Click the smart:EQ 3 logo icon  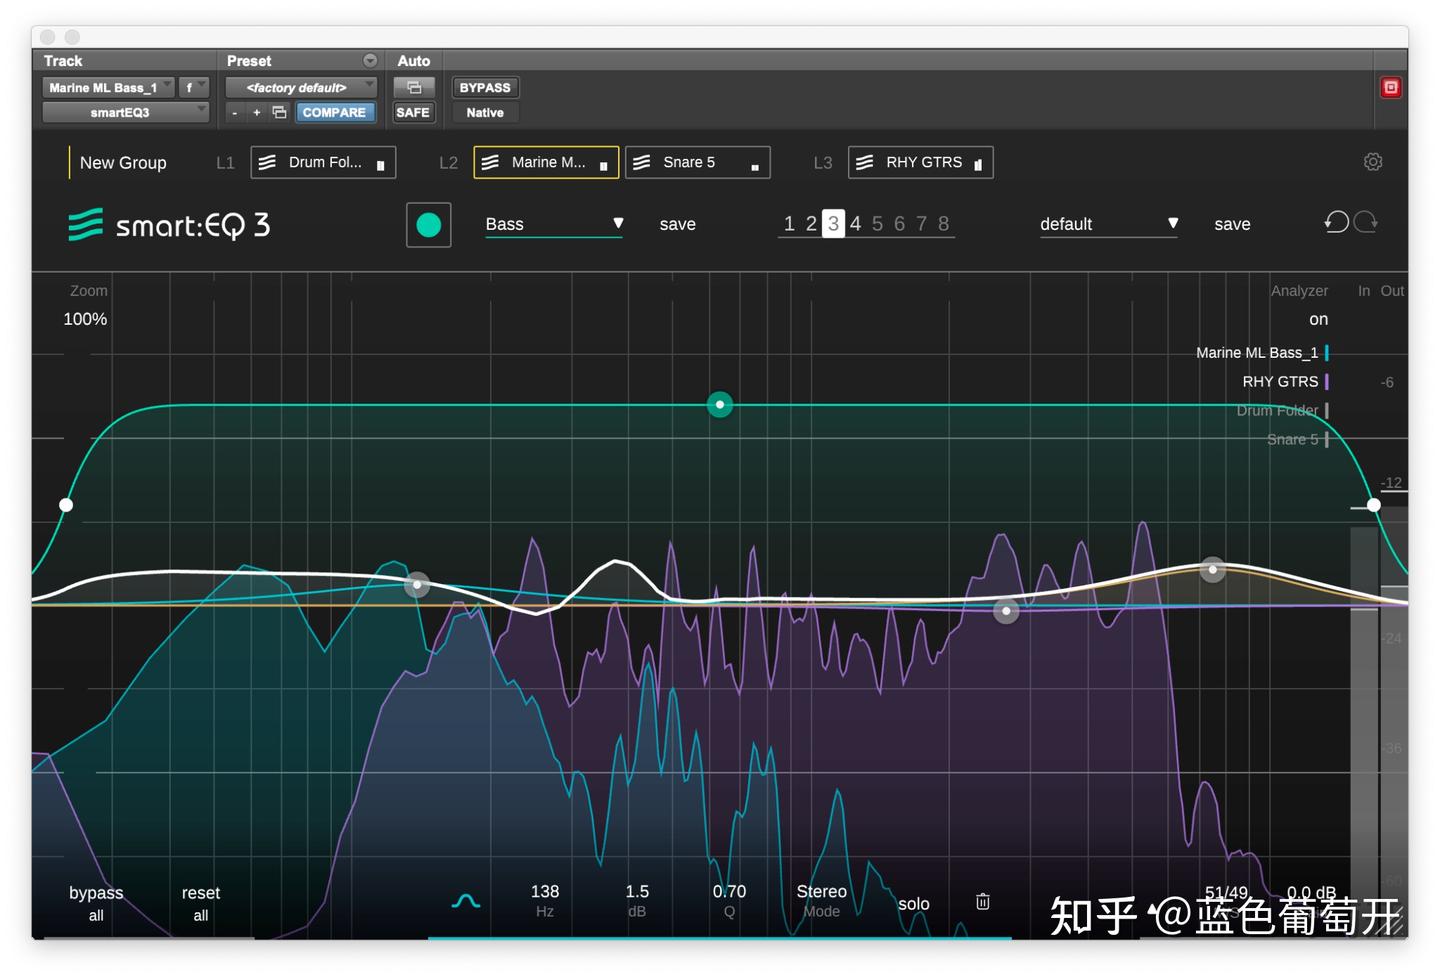pyautogui.click(x=84, y=225)
